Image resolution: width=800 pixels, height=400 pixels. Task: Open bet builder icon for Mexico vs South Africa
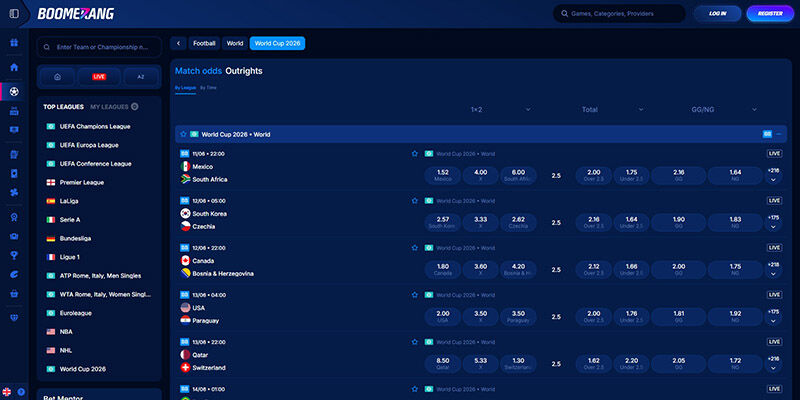click(185, 154)
